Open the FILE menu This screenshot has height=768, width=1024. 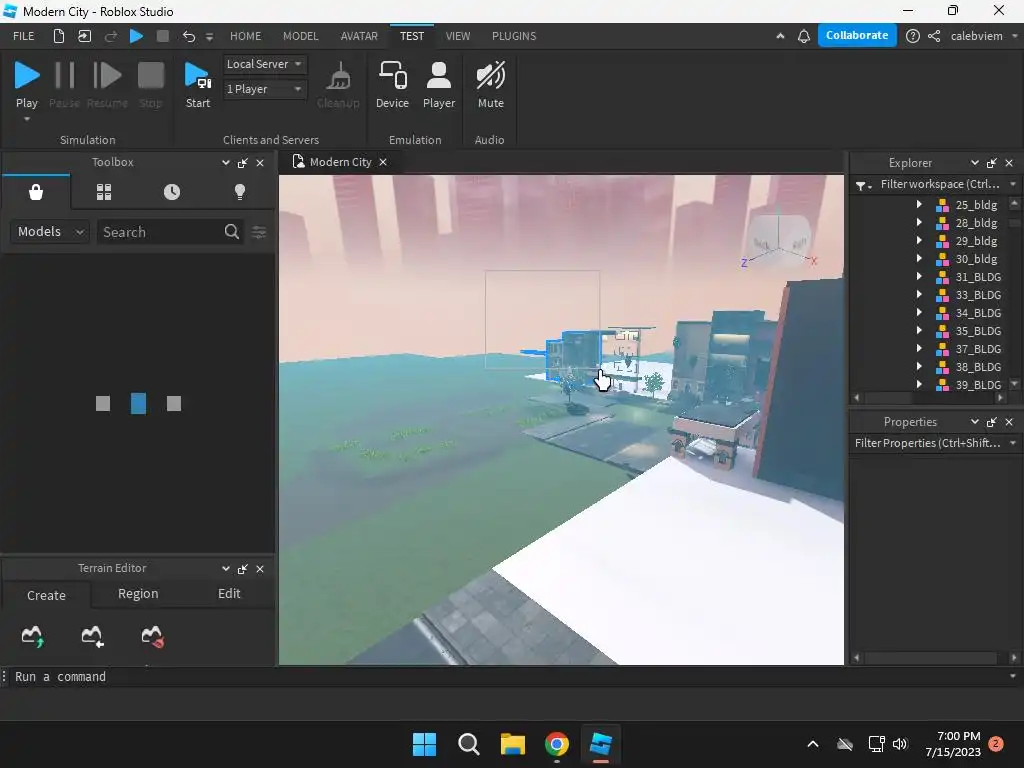click(x=24, y=36)
